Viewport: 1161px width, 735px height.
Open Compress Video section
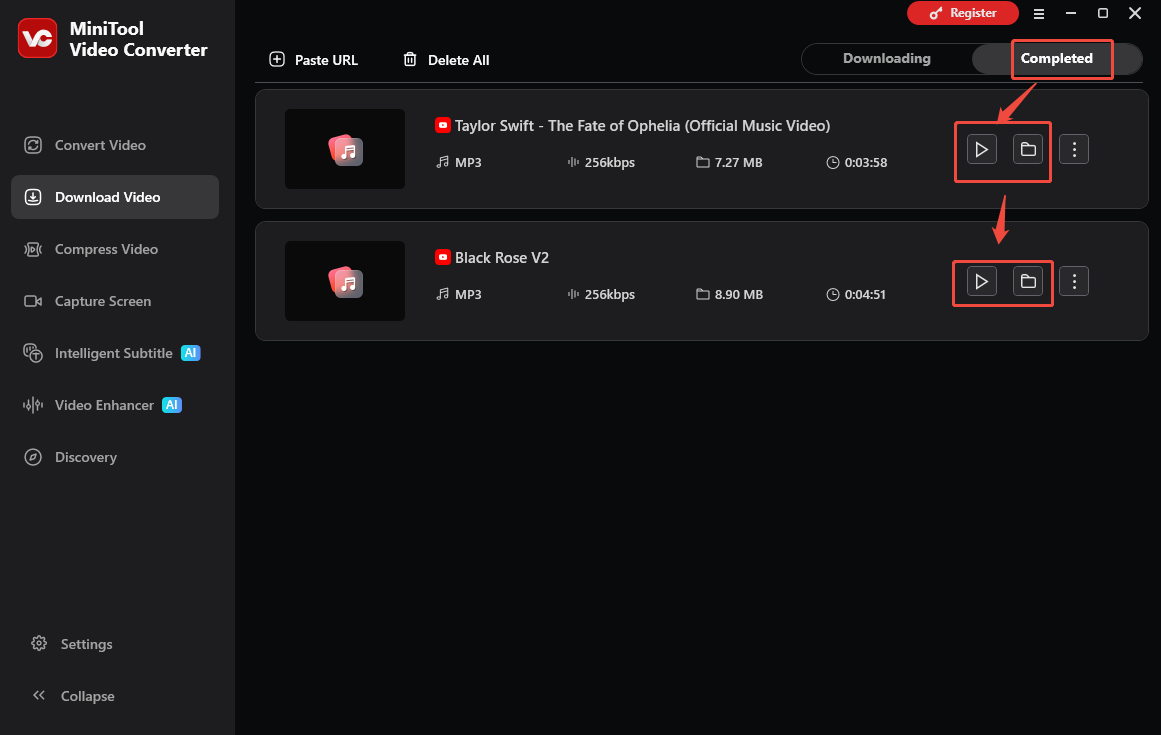click(115, 249)
